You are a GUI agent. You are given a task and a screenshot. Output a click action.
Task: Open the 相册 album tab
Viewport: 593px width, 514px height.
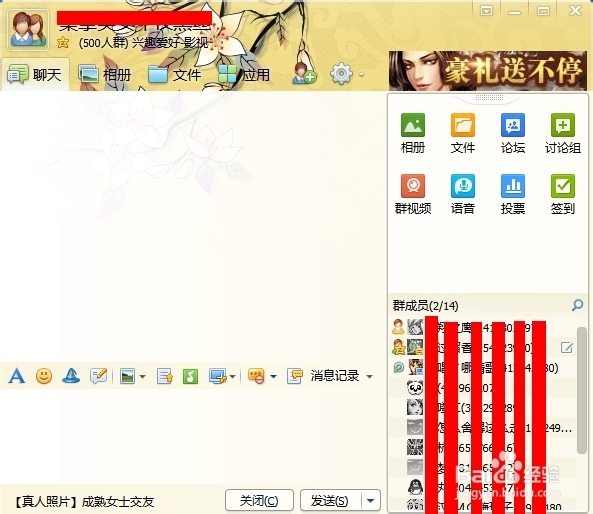(x=104, y=75)
